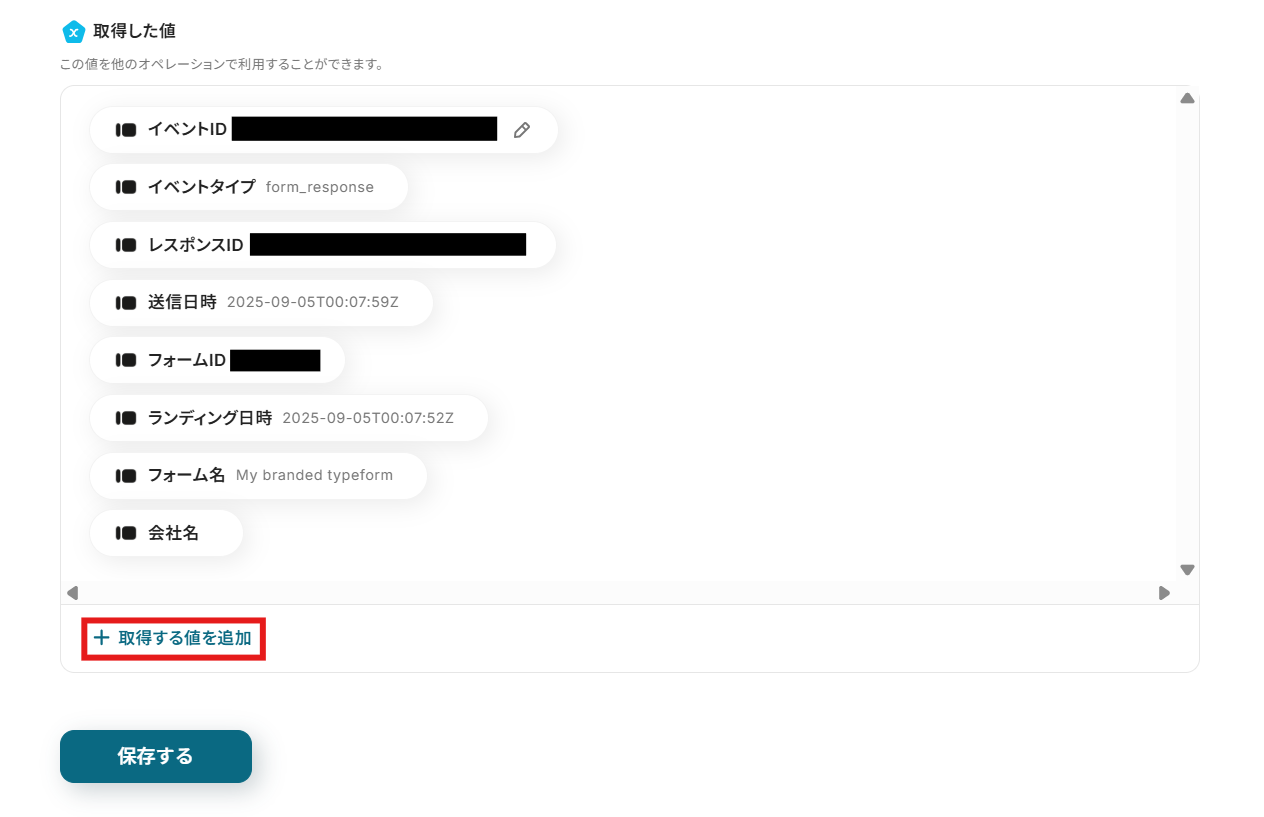Viewport: 1264px width, 817px height.
Task: Click the tag icon on the 送信日時 chip
Action: pyautogui.click(x=126, y=303)
